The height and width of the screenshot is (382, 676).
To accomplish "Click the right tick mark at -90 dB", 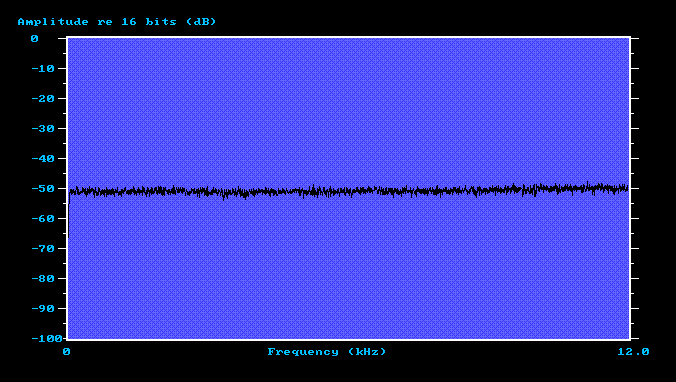I will pos(635,309).
